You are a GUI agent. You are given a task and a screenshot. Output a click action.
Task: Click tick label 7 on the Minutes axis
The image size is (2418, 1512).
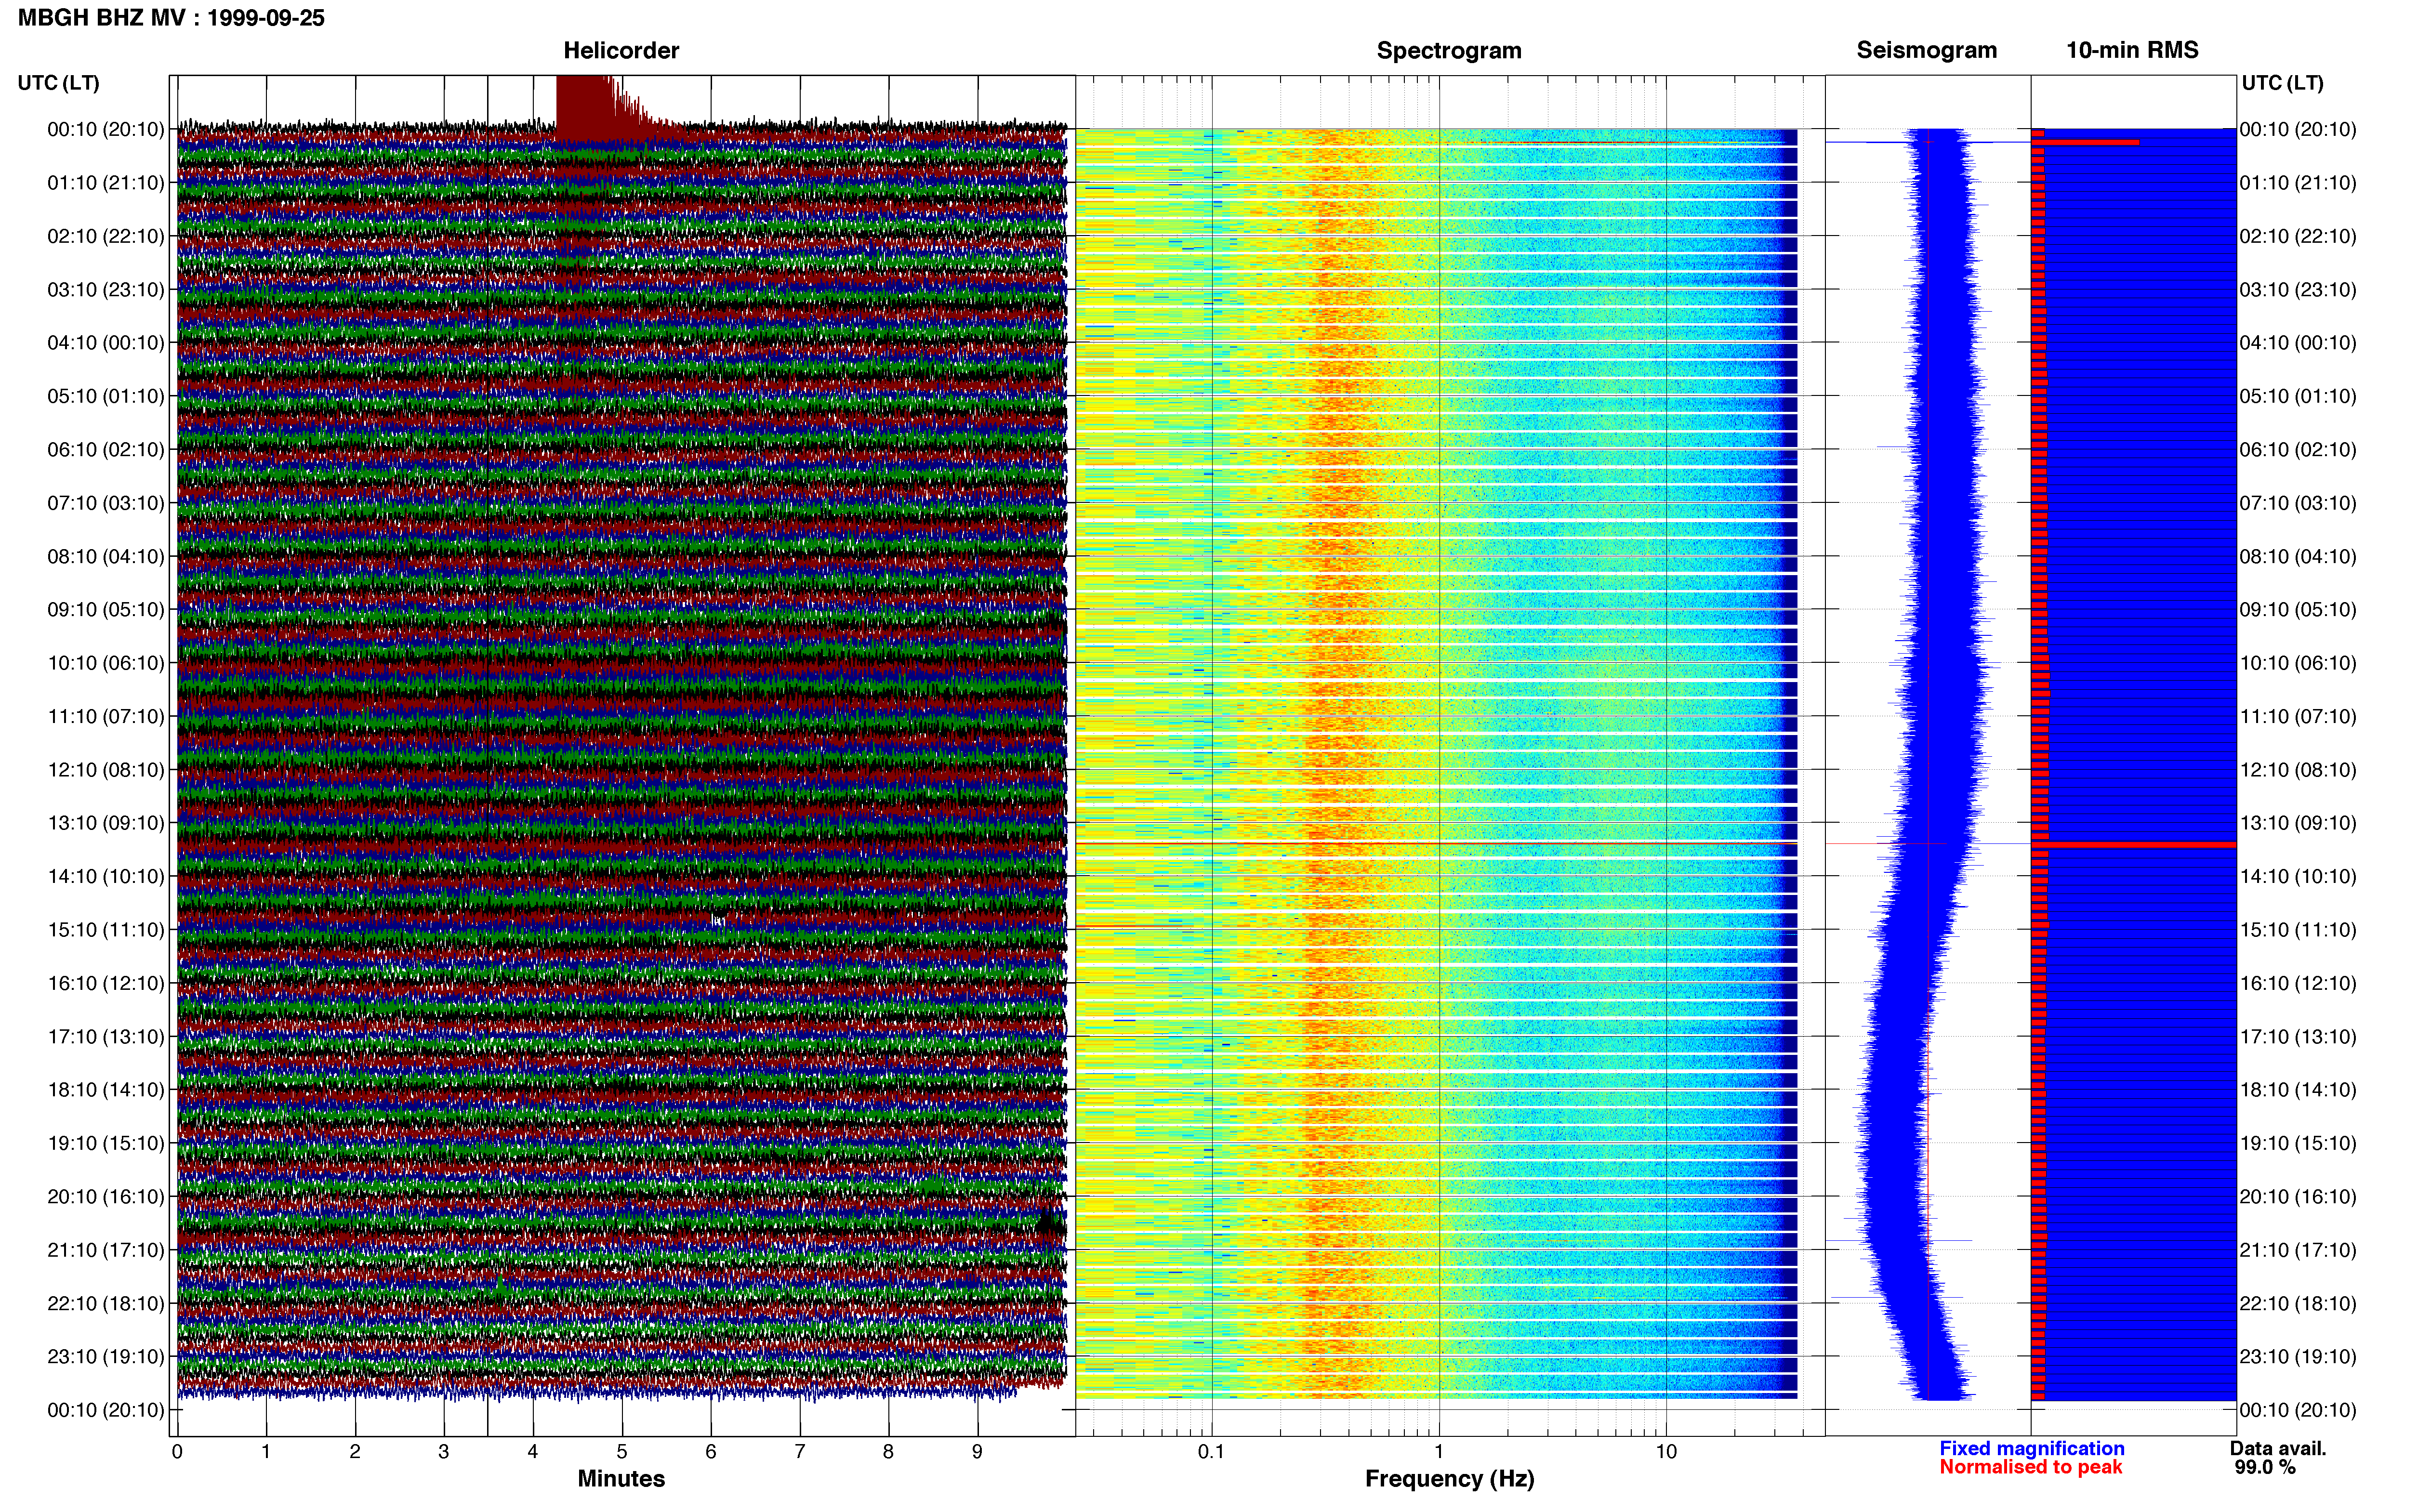(x=800, y=1452)
